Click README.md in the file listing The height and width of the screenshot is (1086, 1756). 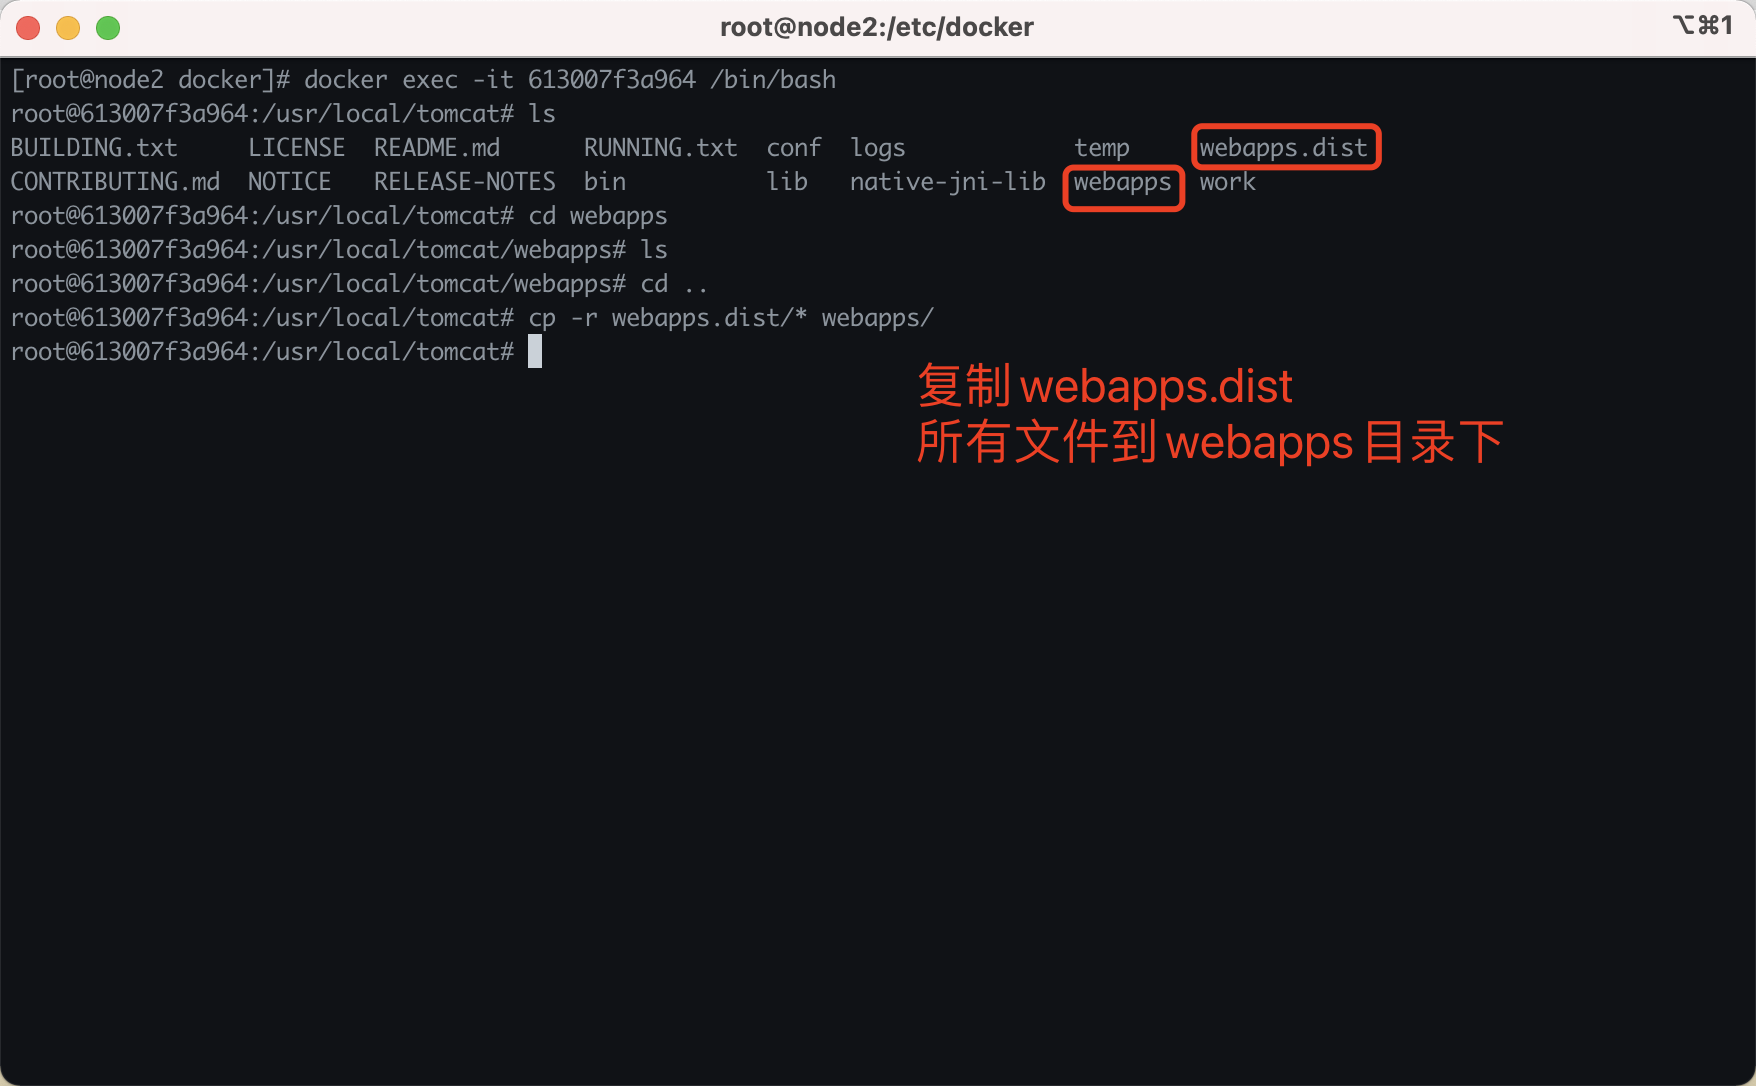437,148
